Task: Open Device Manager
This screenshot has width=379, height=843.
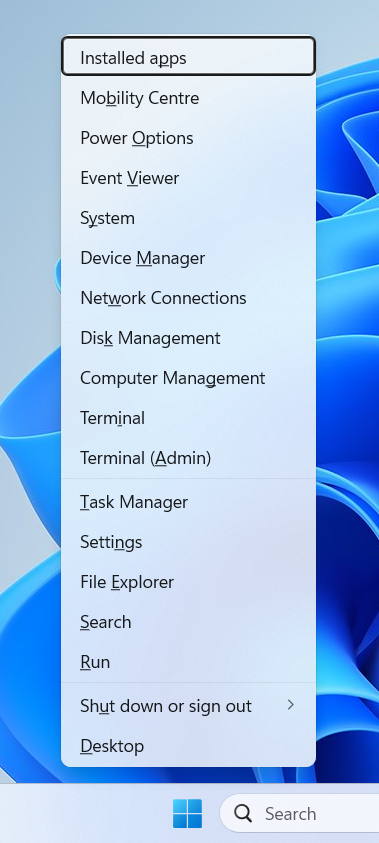Action: [188, 258]
